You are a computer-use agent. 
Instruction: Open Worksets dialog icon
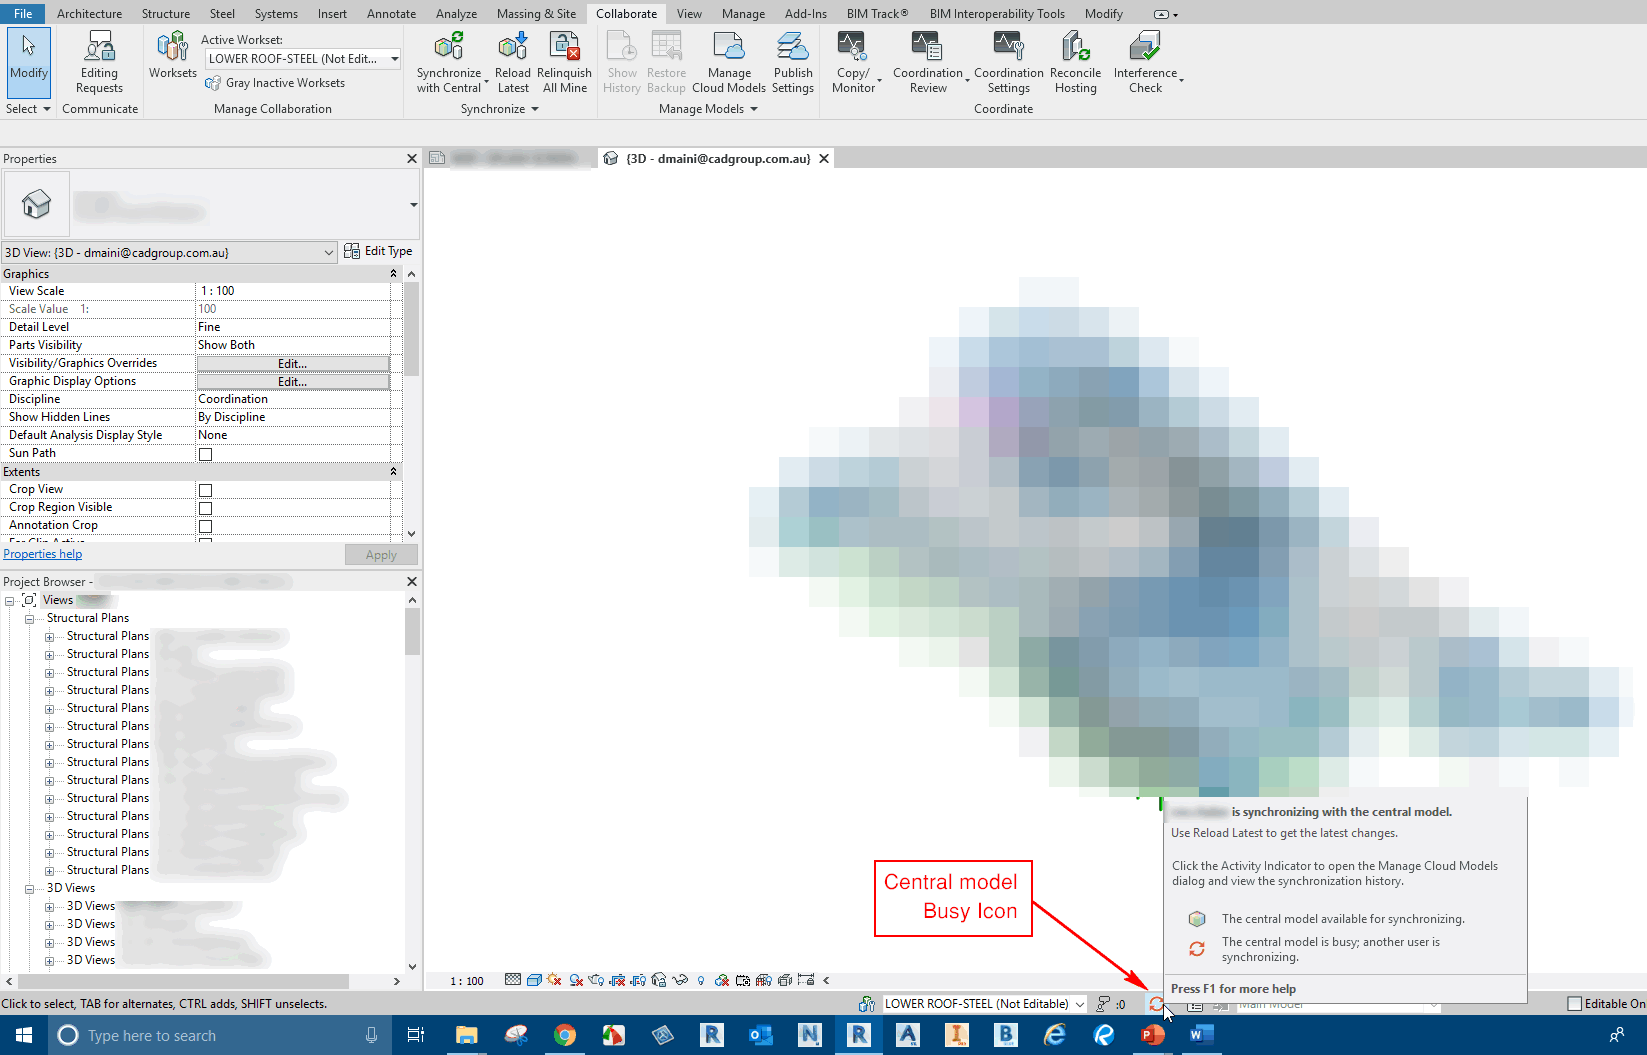tap(173, 46)
